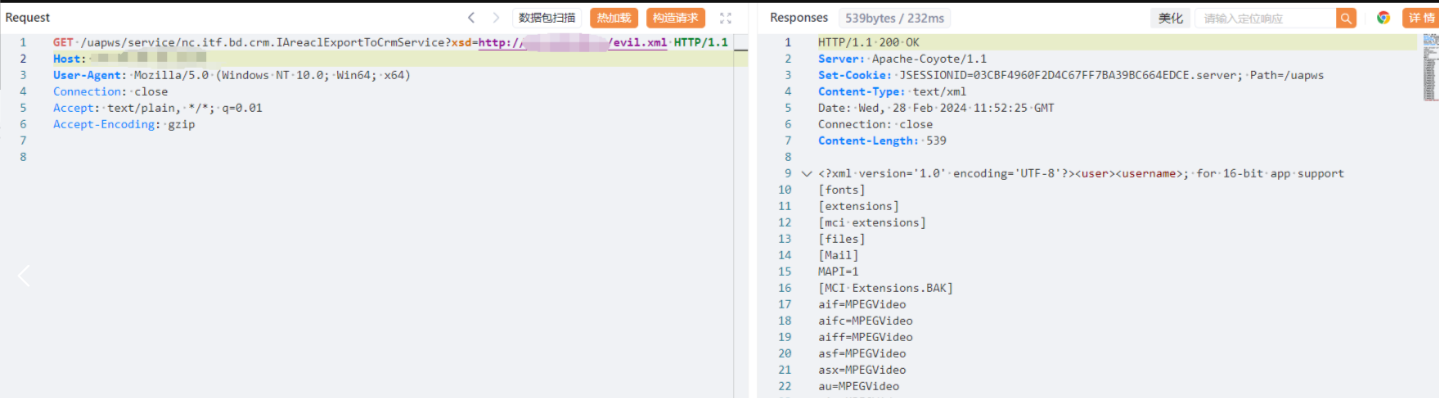Collapse the XML block at line 9
Viewport: 1439px width, 398px height.
click(807, 174)
